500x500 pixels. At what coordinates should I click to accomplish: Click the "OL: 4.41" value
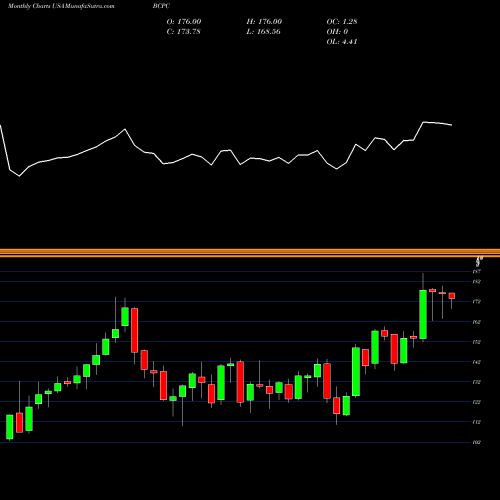pyautogui.click(x=342, y=42)
